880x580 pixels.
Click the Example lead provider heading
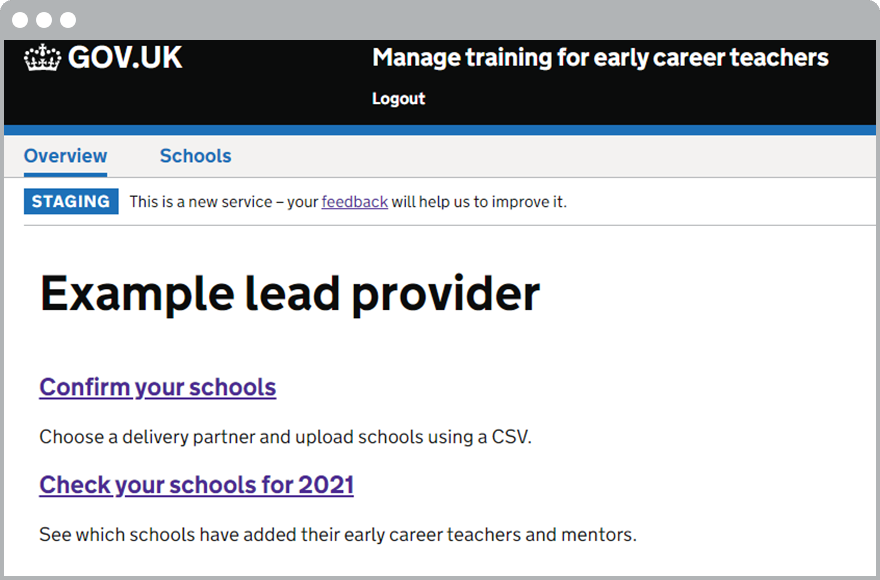(x=290, y=294)
